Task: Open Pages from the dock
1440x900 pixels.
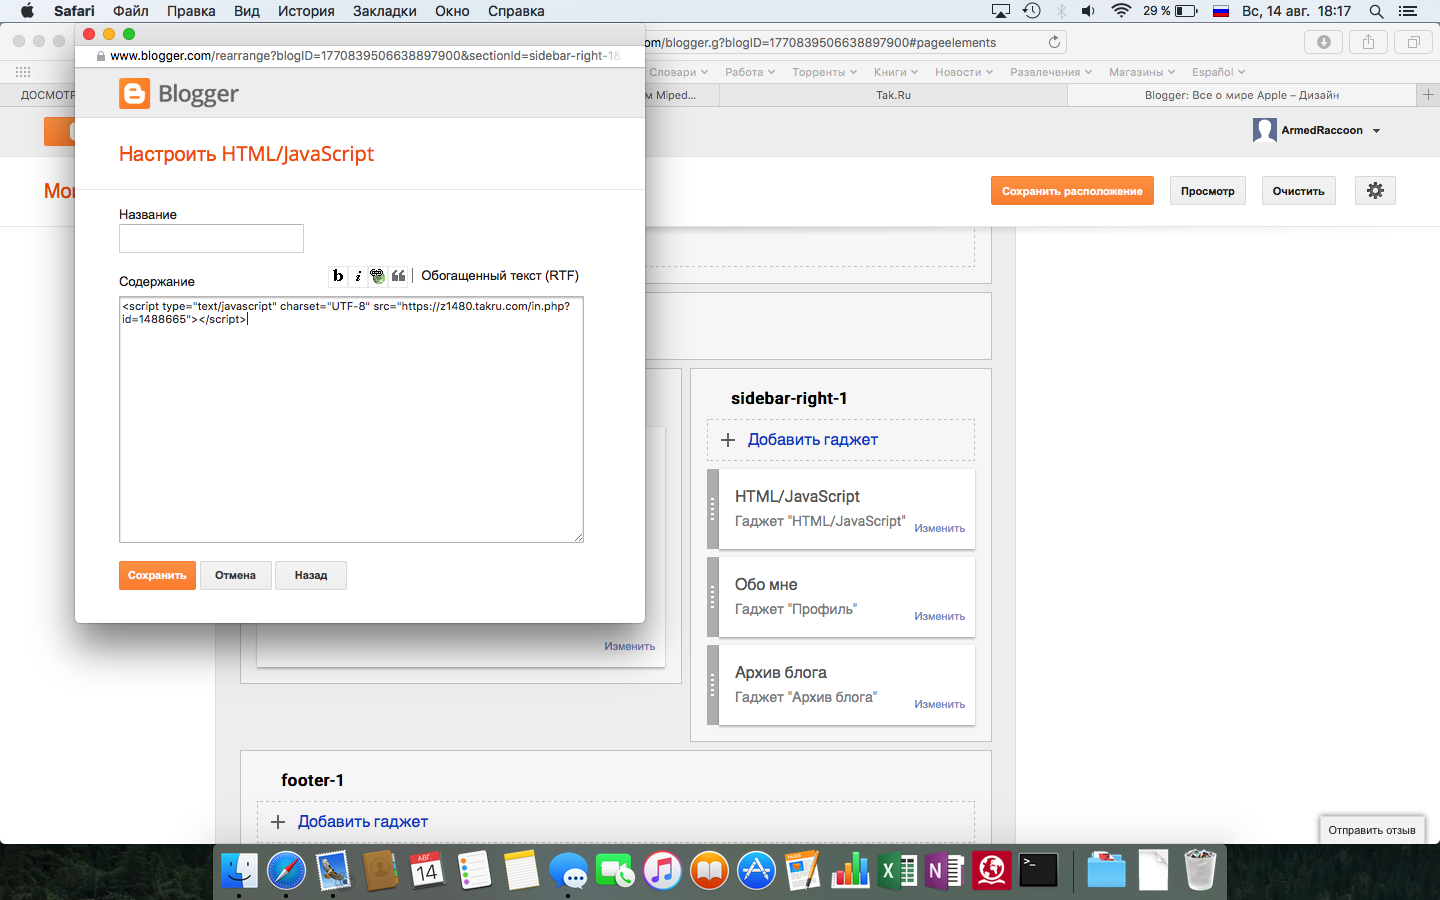Action: 803,871
